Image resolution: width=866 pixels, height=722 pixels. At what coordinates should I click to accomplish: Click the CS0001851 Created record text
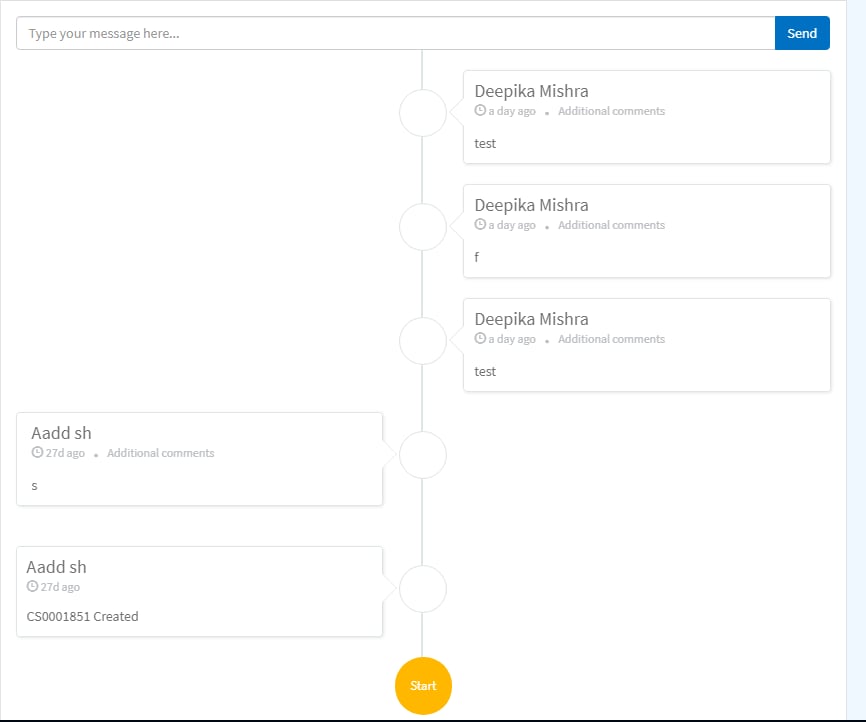tap(81, 616)
